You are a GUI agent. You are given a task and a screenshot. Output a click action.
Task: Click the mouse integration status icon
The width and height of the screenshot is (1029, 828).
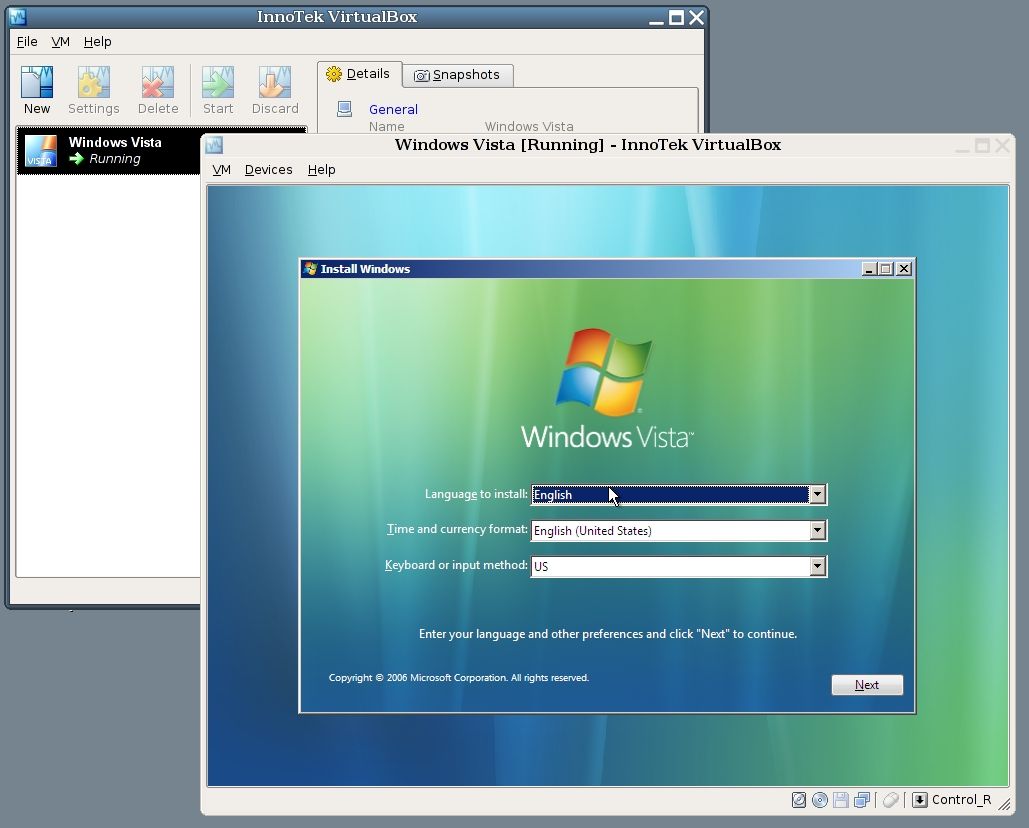coord(890,799)
